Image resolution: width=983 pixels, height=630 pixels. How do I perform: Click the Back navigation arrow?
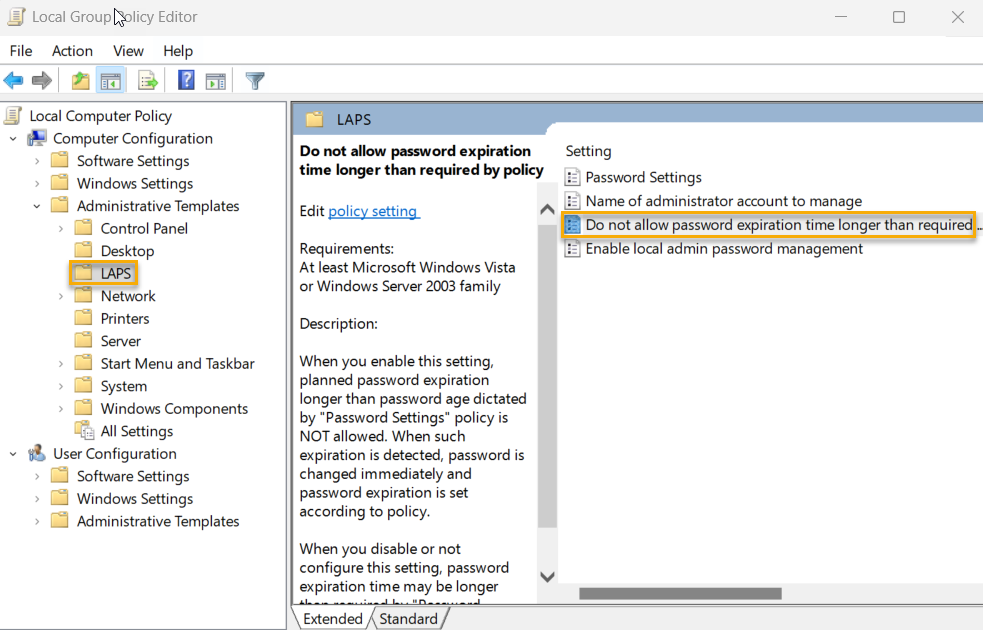pos(14,80)
